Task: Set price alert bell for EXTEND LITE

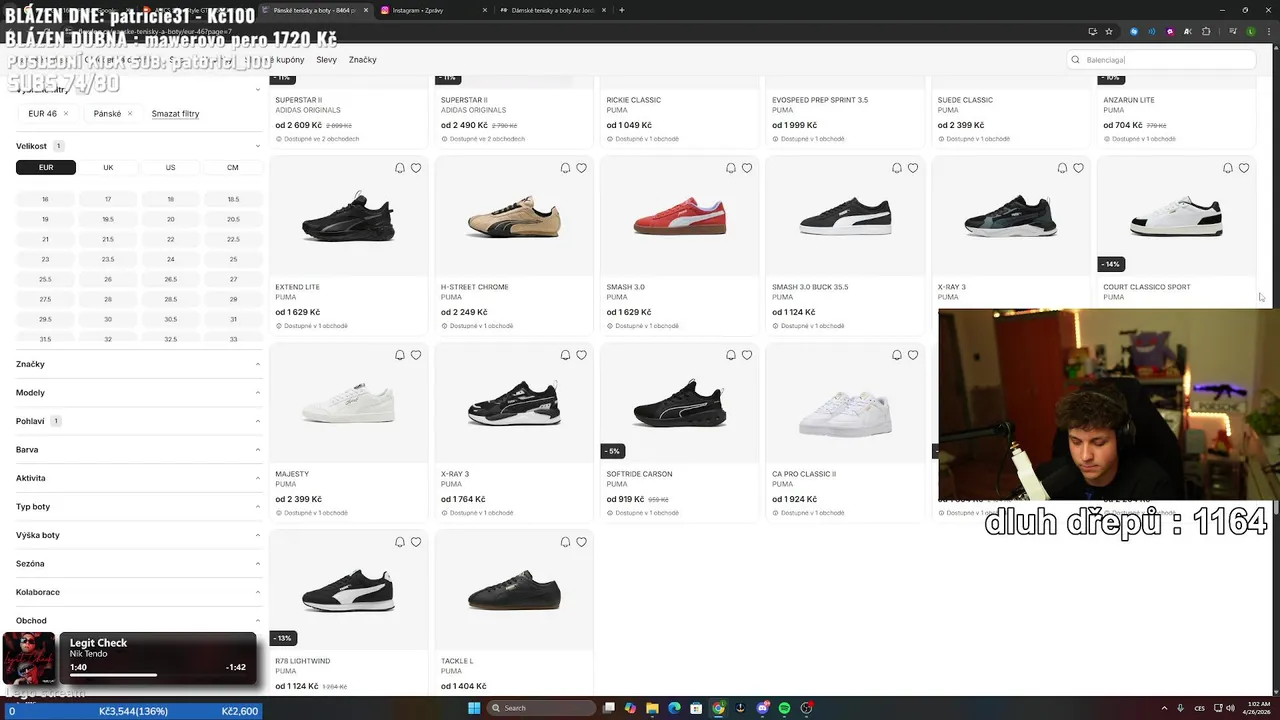Action: pos(400,168)
